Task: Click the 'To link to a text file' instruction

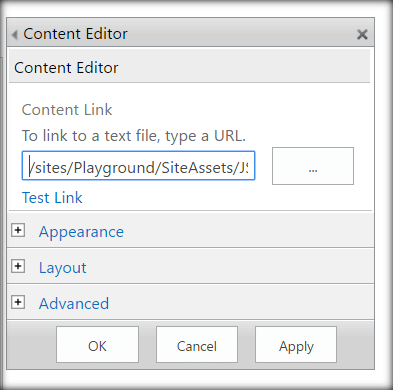Action: click(134, 136)
